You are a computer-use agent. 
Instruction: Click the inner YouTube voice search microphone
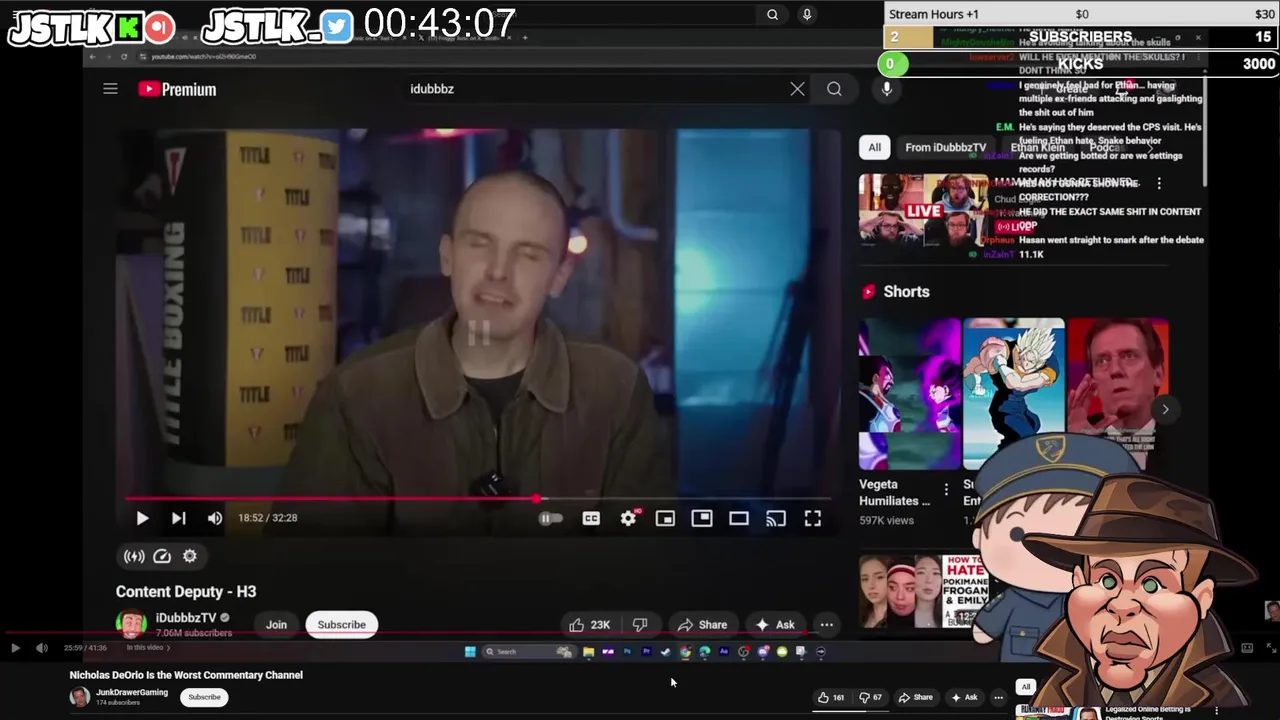click(x=886, y=89)
